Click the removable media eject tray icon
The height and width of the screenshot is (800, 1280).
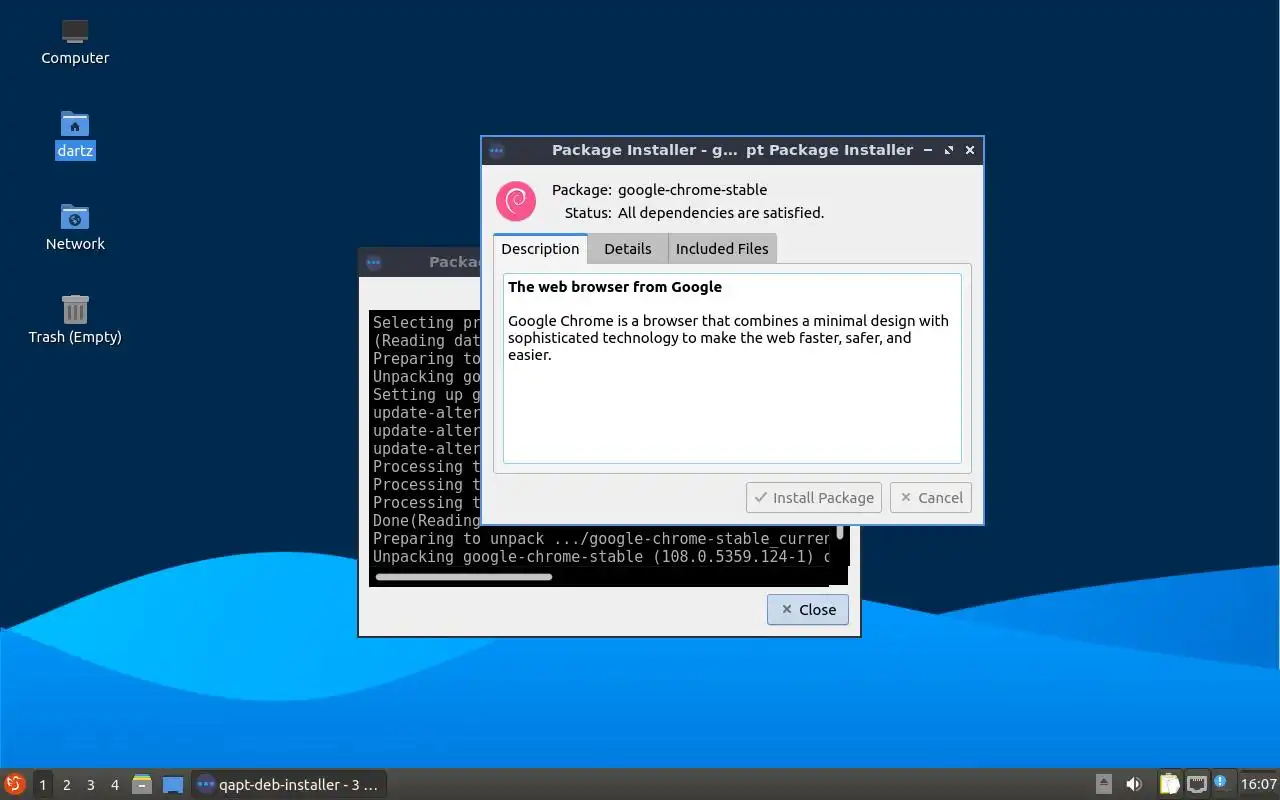point(1104,784)
